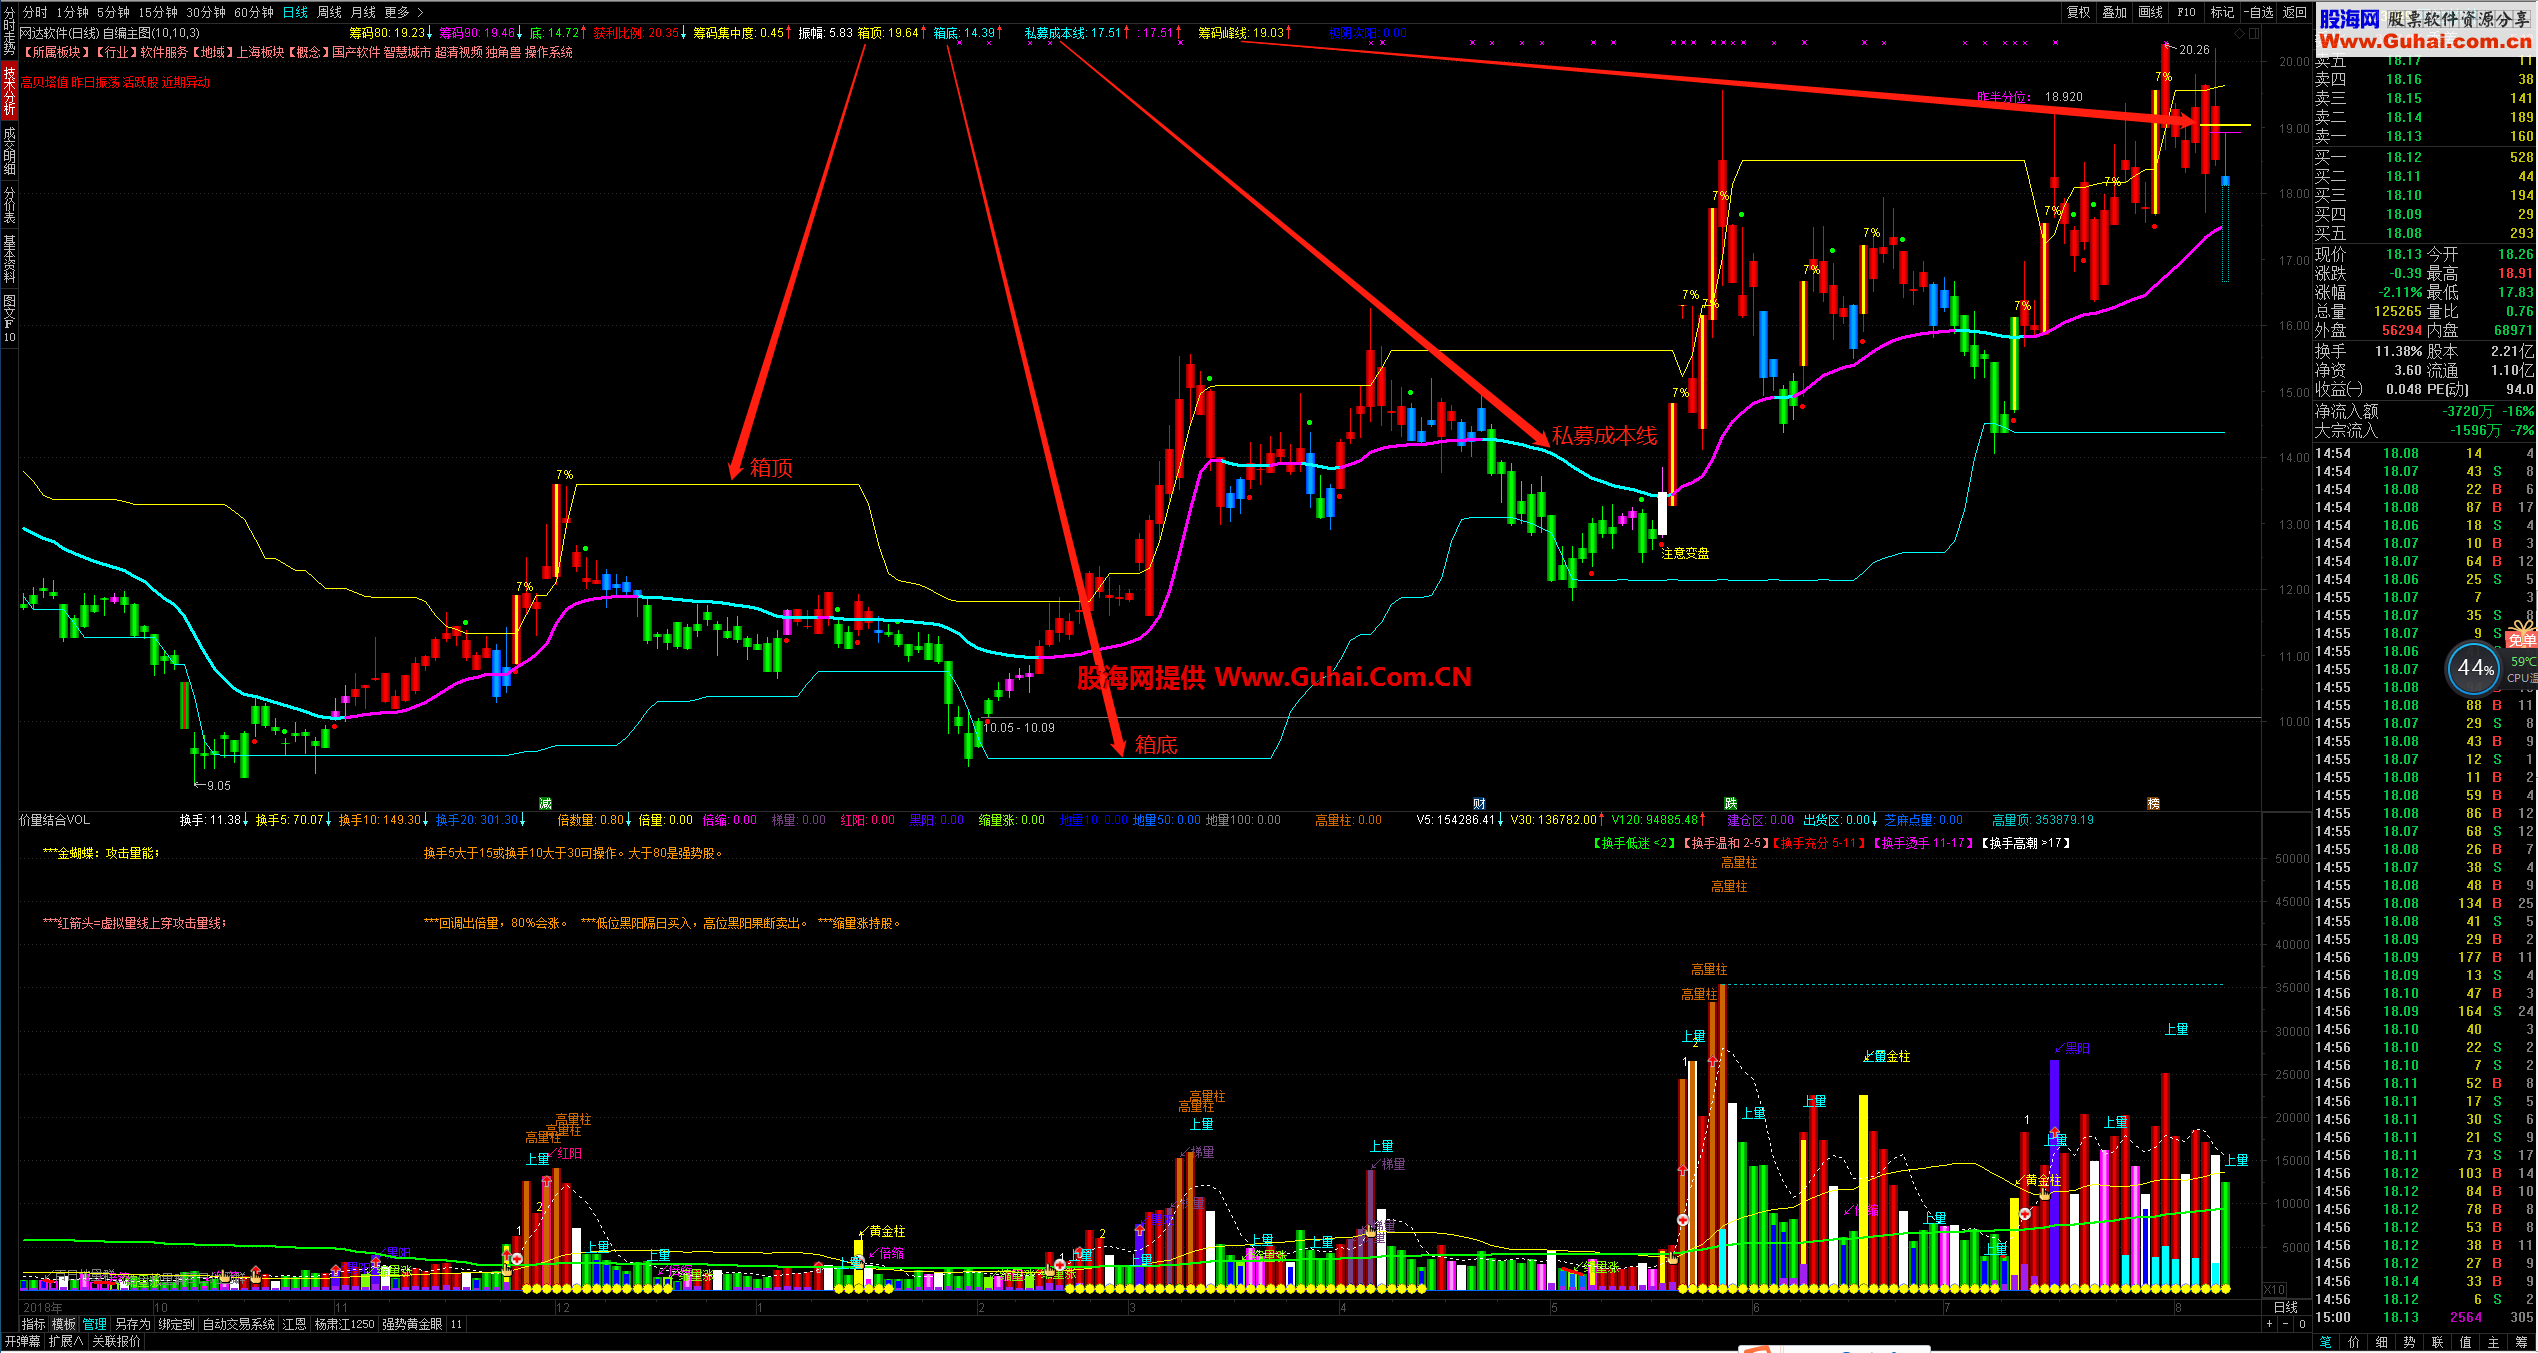Select 杨肃江1250 template
Viewport: 2538px width, 1353px height.
[x=344, y=1324]
